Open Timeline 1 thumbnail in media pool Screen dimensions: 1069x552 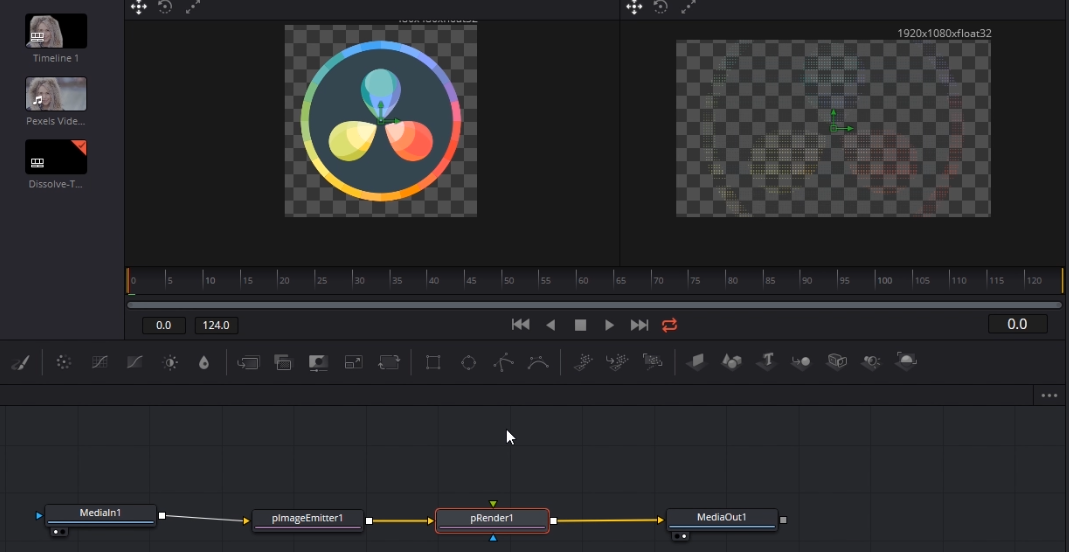tap(56, 31)
